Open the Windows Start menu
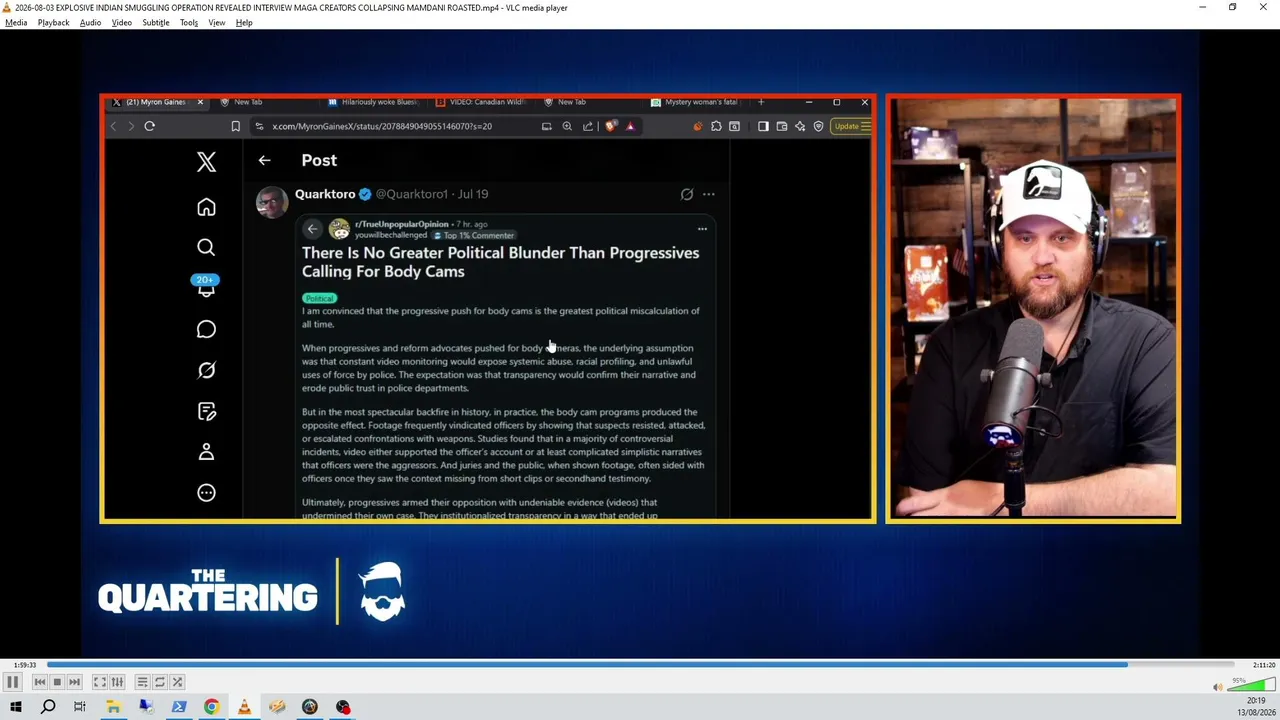Screen dimensions: 1280x720 [x=15, y=707]
